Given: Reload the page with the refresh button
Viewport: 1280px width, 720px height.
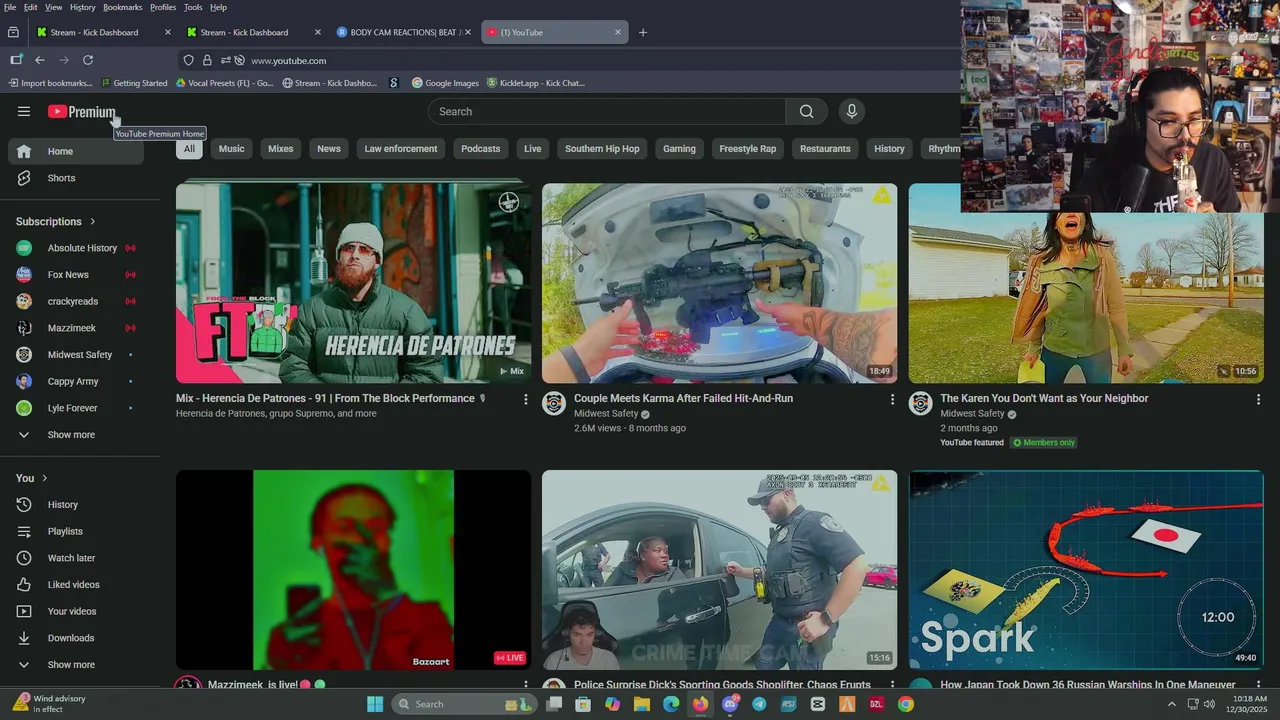Looking at the screenshot, I should (88, 60).
